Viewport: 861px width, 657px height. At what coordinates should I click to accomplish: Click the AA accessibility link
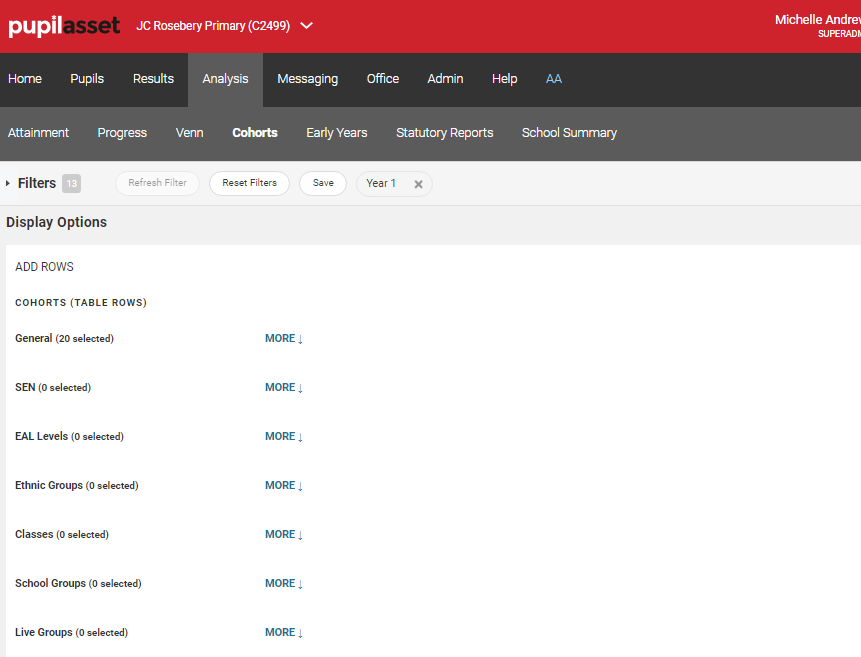554,79
